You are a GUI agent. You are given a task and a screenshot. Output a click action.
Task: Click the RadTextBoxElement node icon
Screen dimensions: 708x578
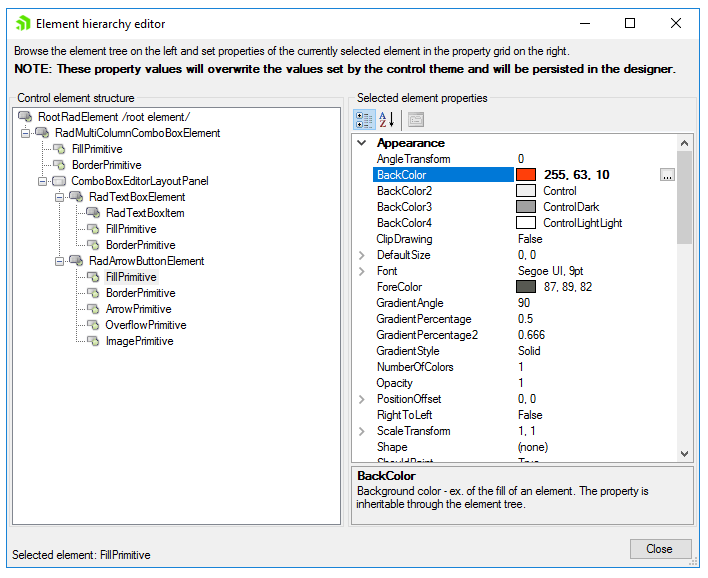[76, 197]
